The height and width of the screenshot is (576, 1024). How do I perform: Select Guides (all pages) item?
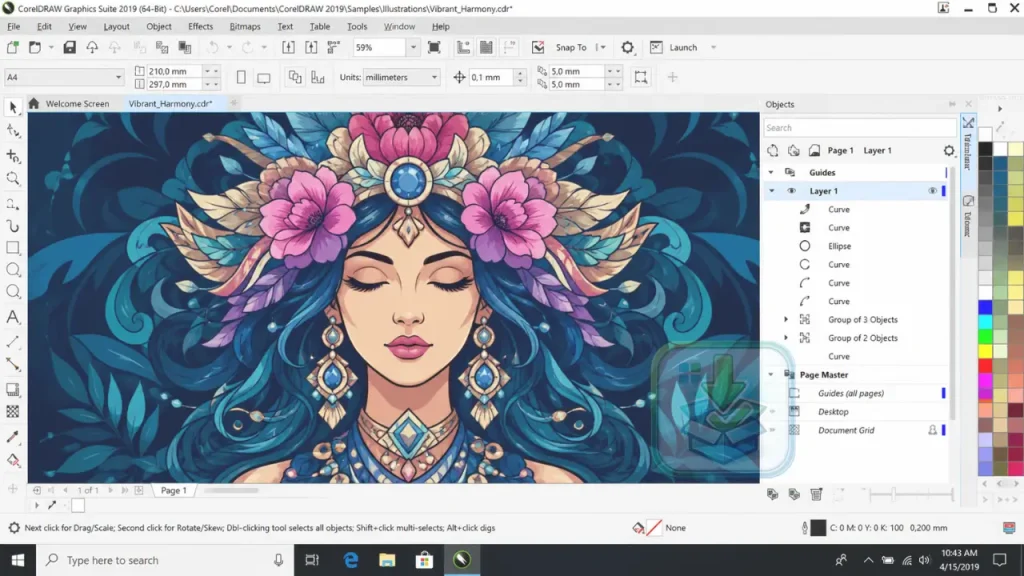(851, 393)
